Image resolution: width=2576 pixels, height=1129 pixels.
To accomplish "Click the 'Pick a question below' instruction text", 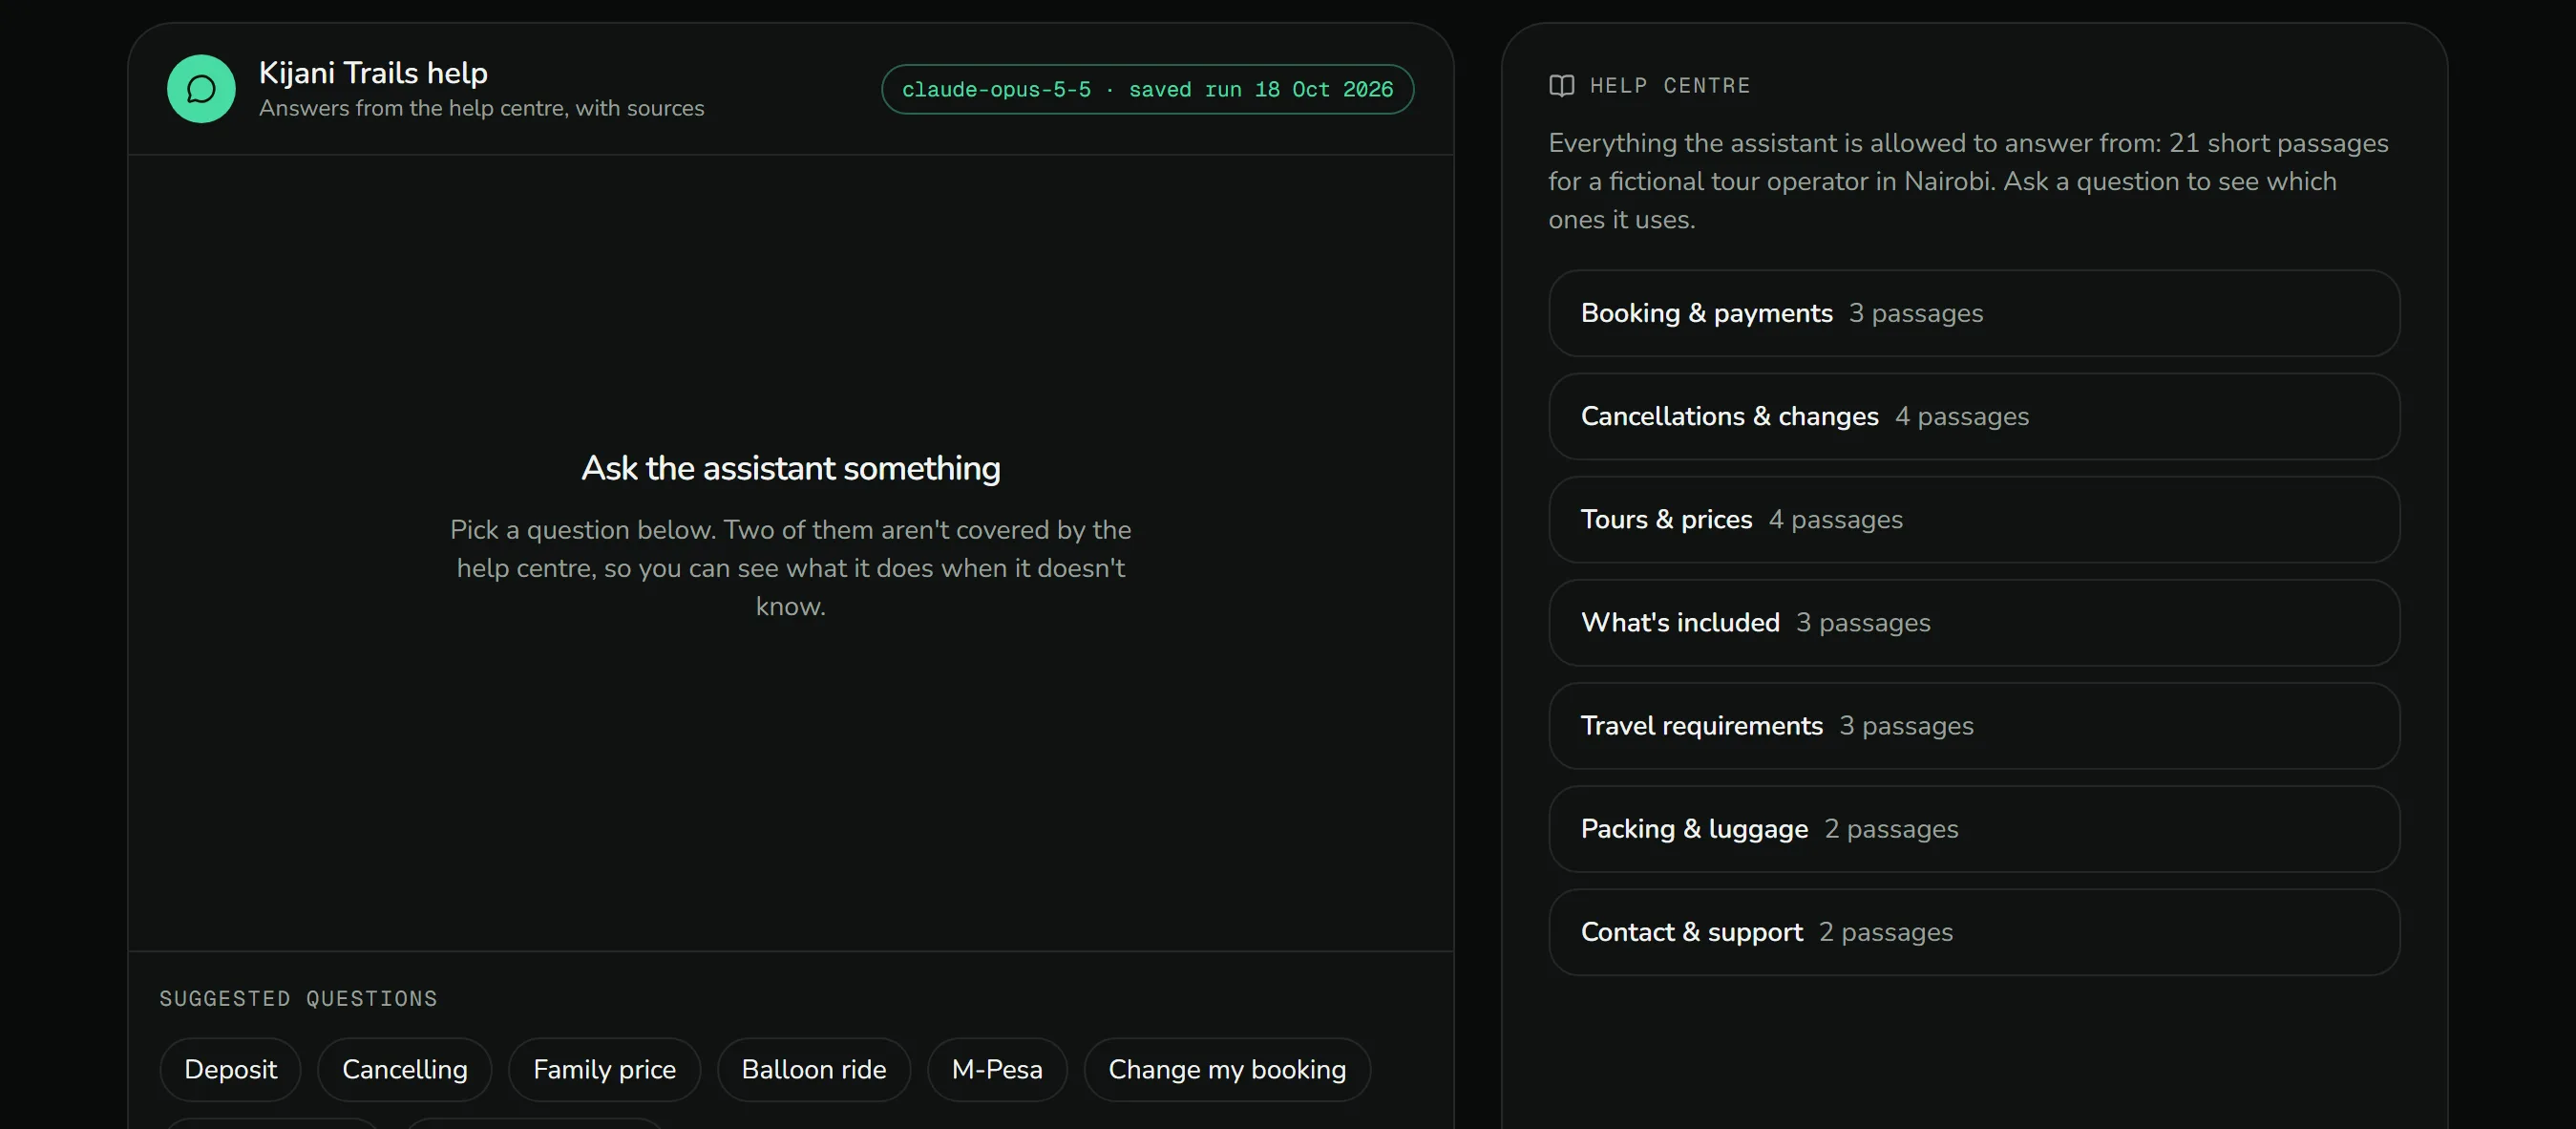I will [x=790, y=567].
